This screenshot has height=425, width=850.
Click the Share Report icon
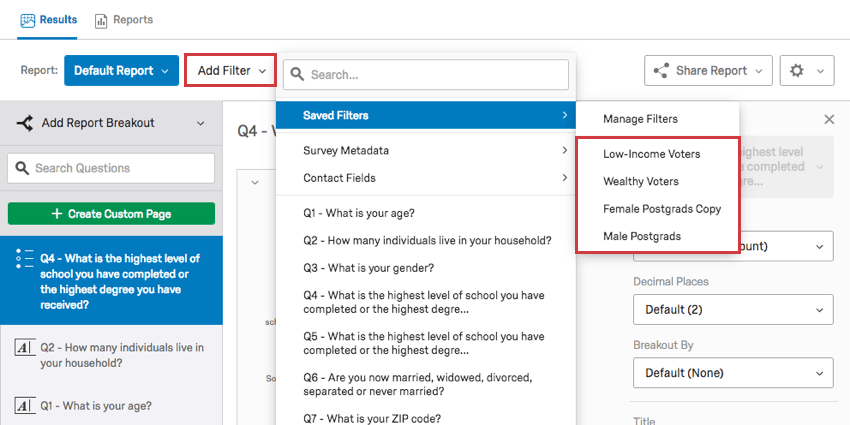pyautogui.click(x=661, y=71)
